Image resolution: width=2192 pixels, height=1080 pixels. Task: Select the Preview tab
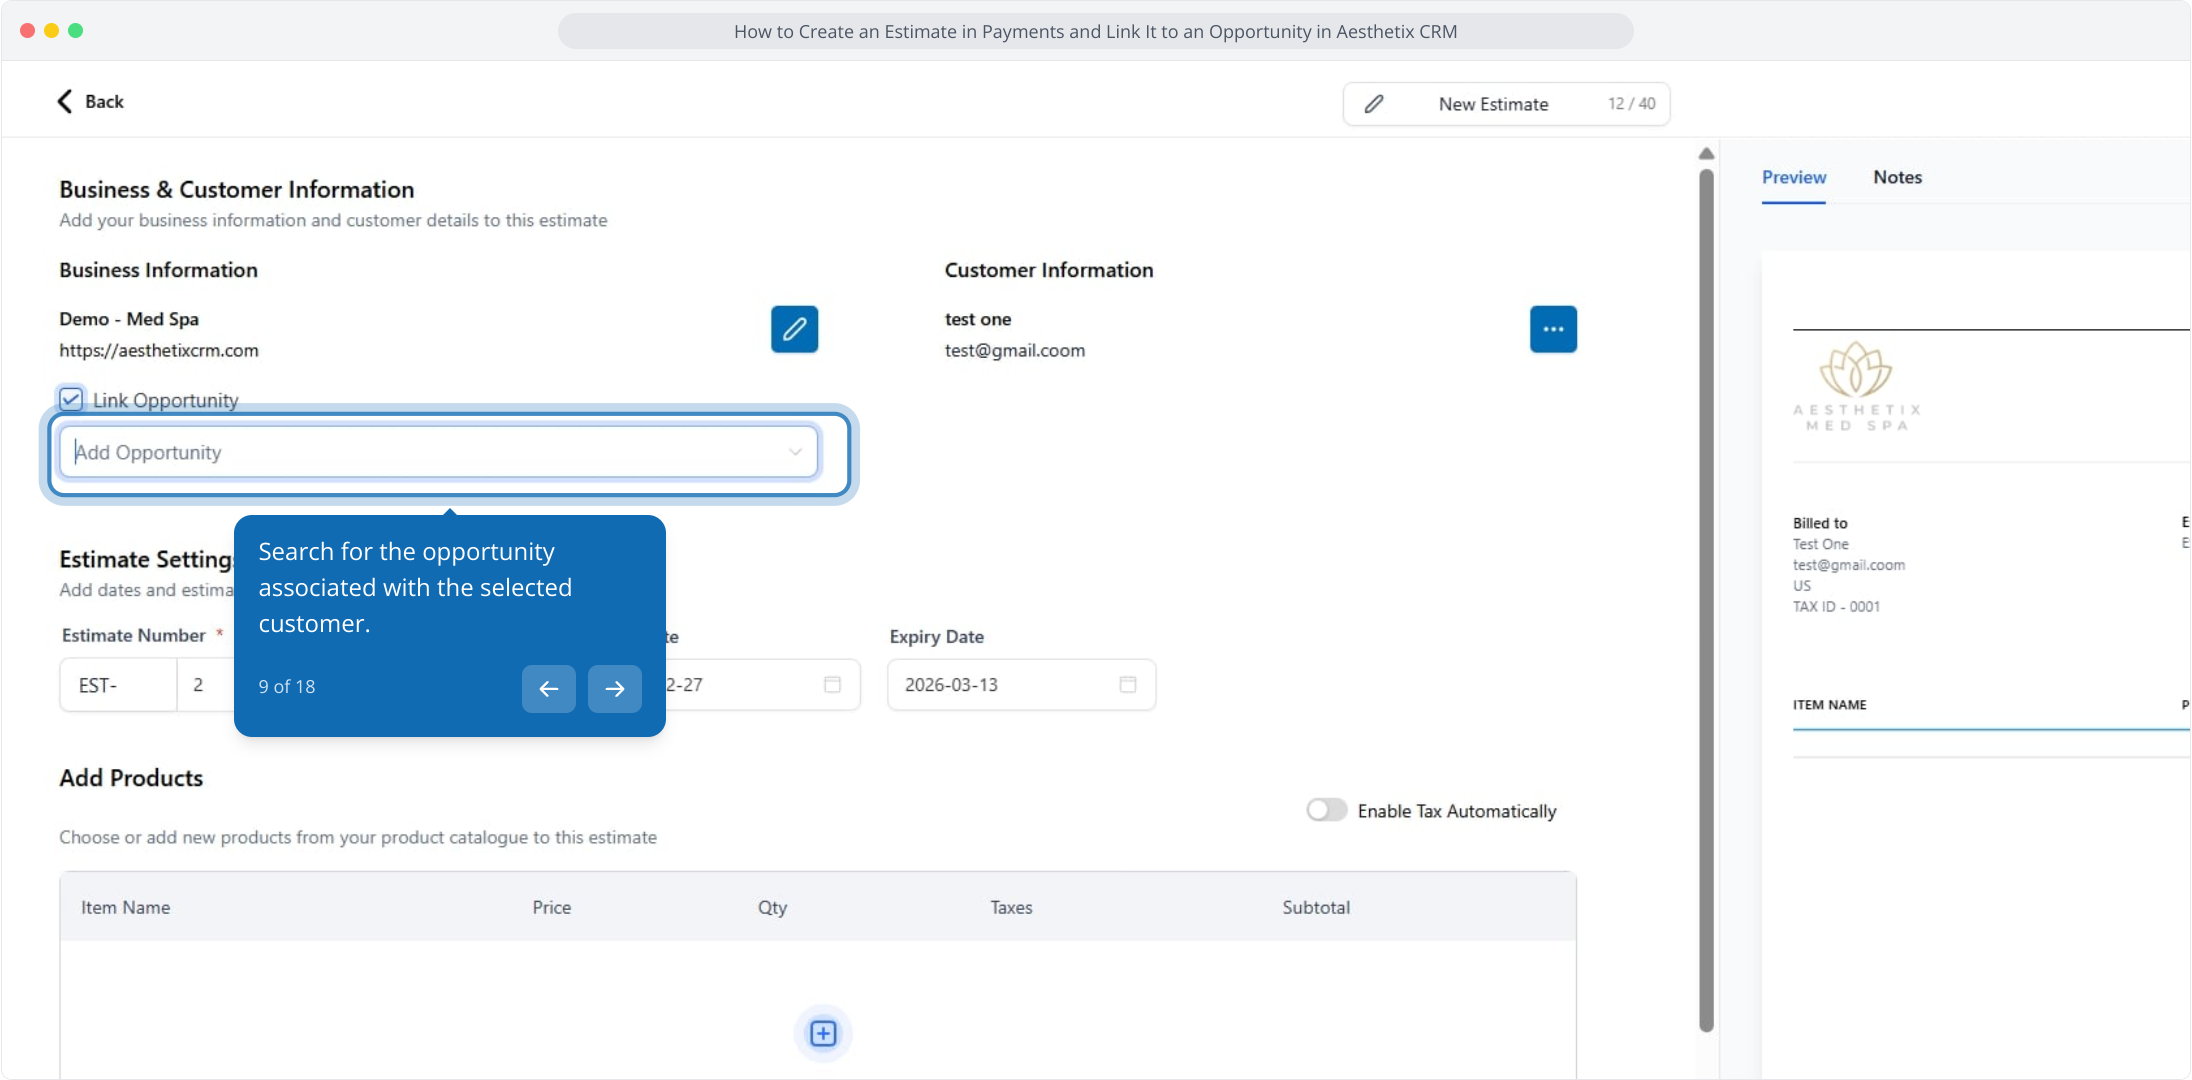click(x=1793, y=177)
